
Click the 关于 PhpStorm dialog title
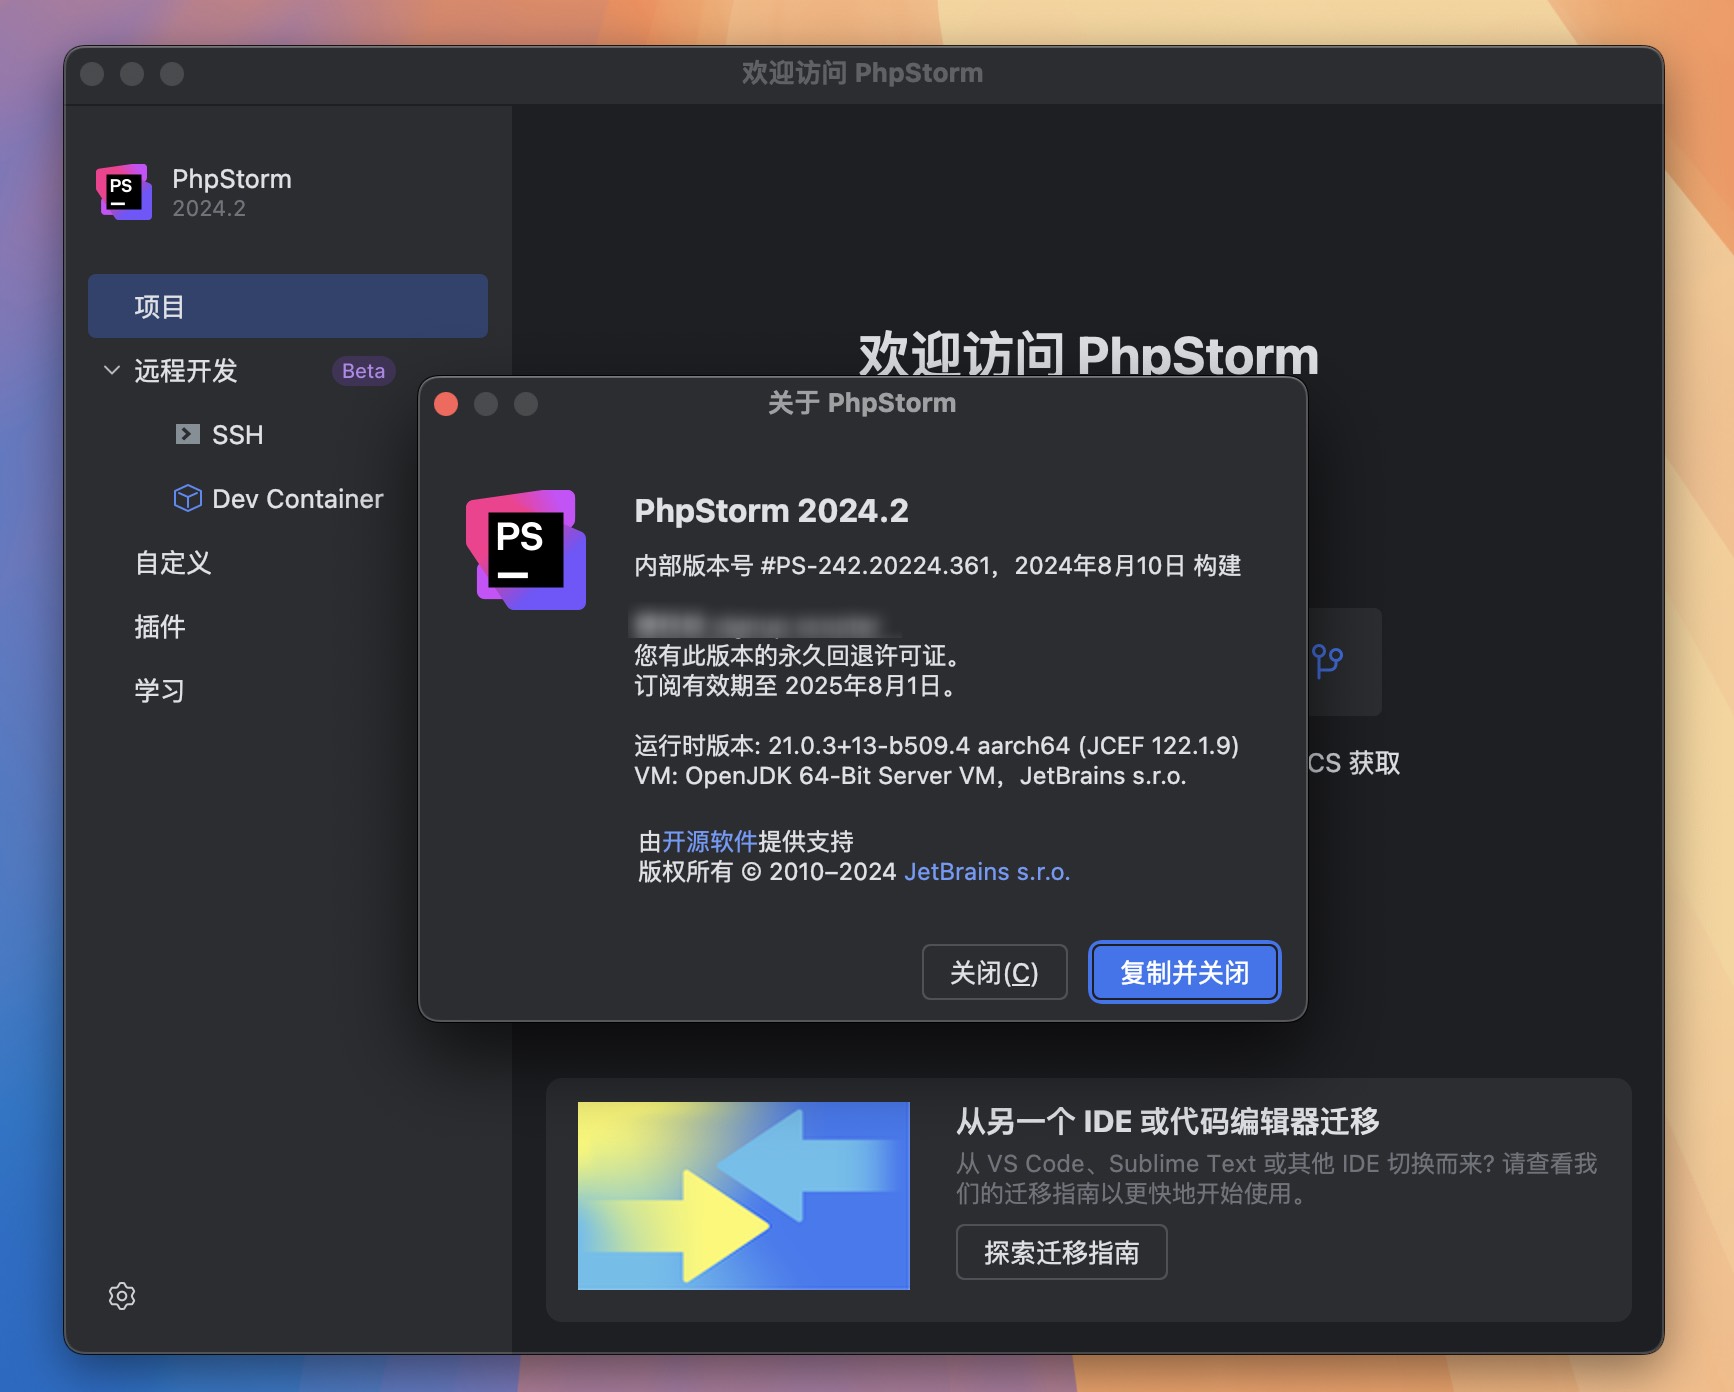coord(862,403)
